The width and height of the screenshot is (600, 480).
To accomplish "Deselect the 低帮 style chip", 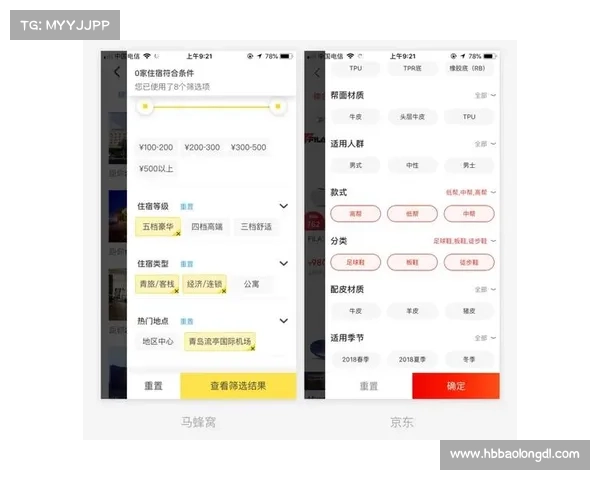I will [412, 214].
